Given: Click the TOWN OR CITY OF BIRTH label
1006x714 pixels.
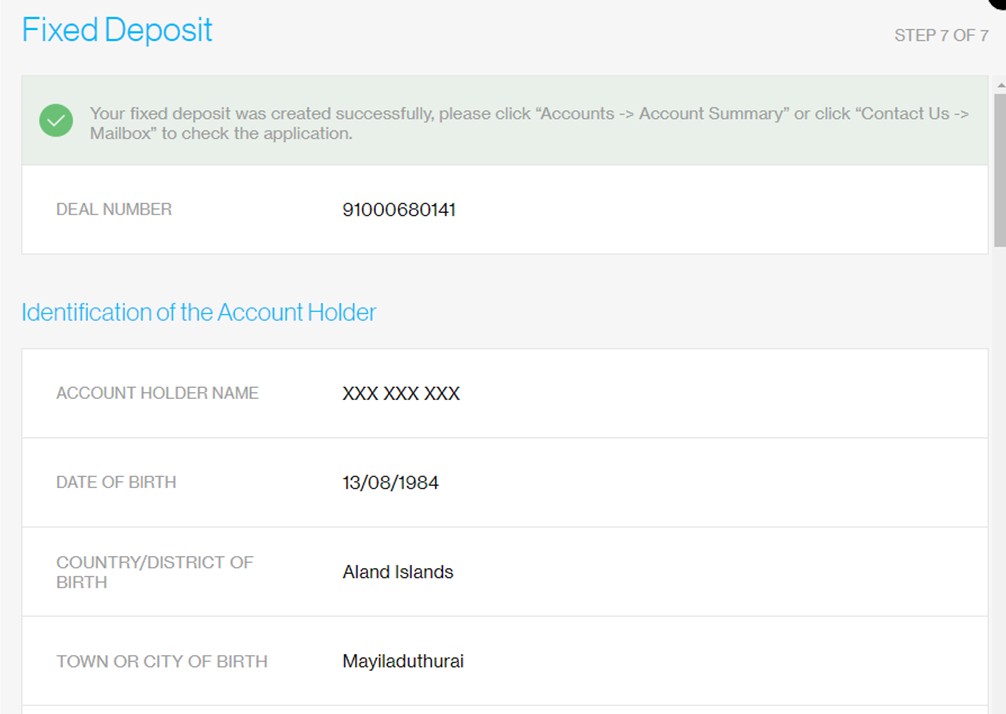Looking at the screenshot, I should coord(162,661).
